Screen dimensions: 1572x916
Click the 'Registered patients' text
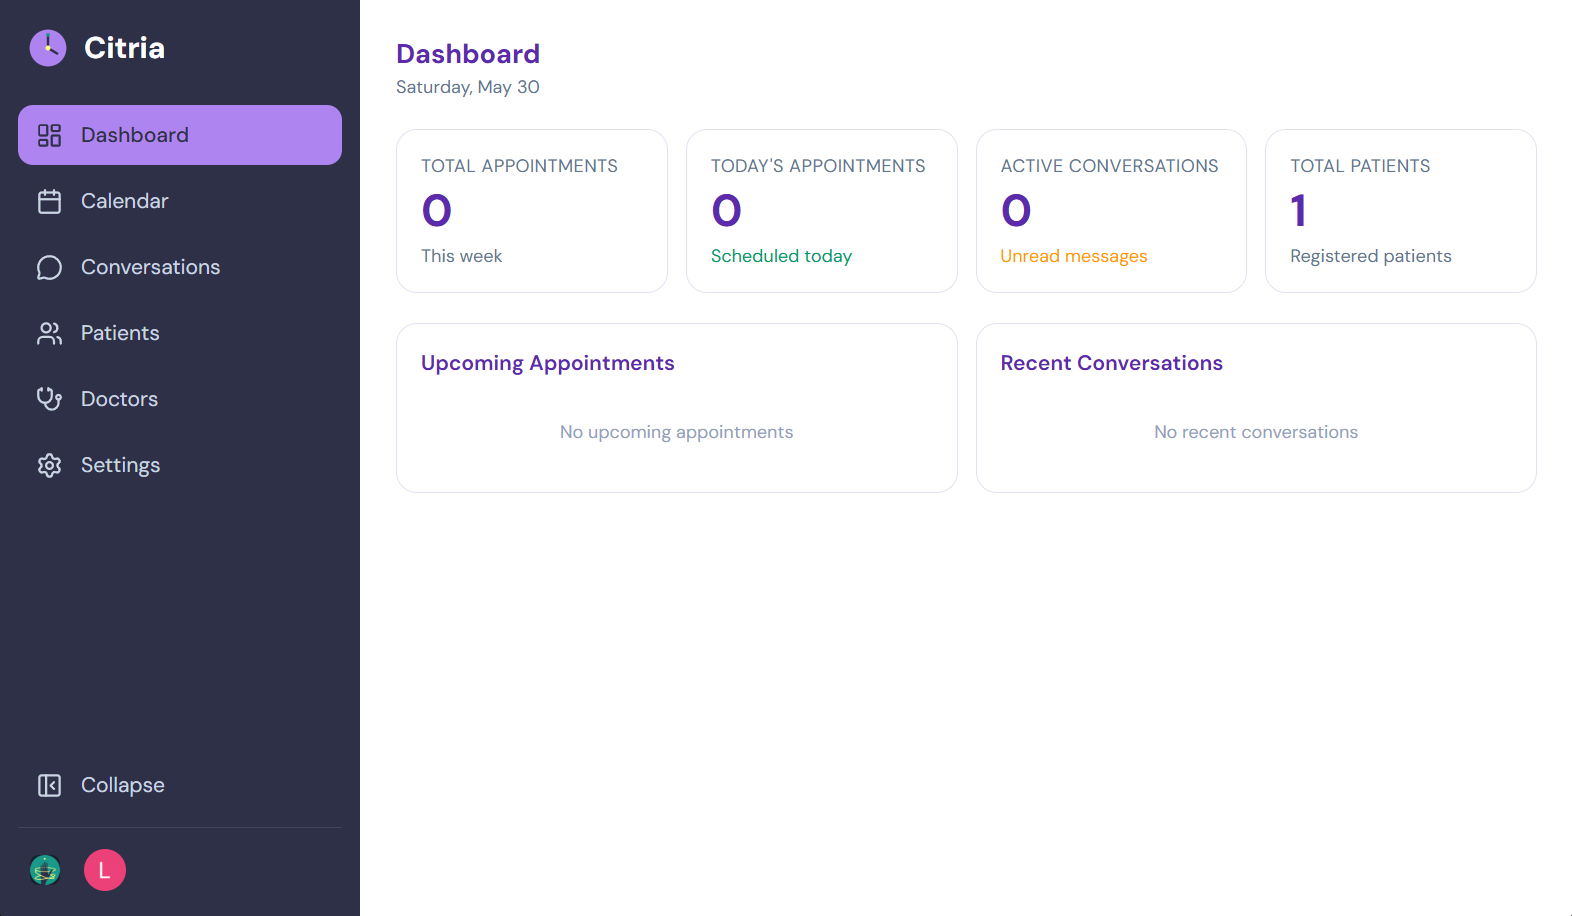point(1370,256)
